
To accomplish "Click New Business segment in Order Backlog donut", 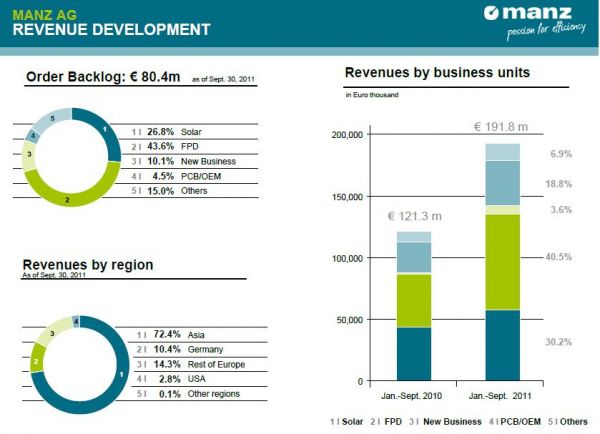I will (x=31, y=154).
